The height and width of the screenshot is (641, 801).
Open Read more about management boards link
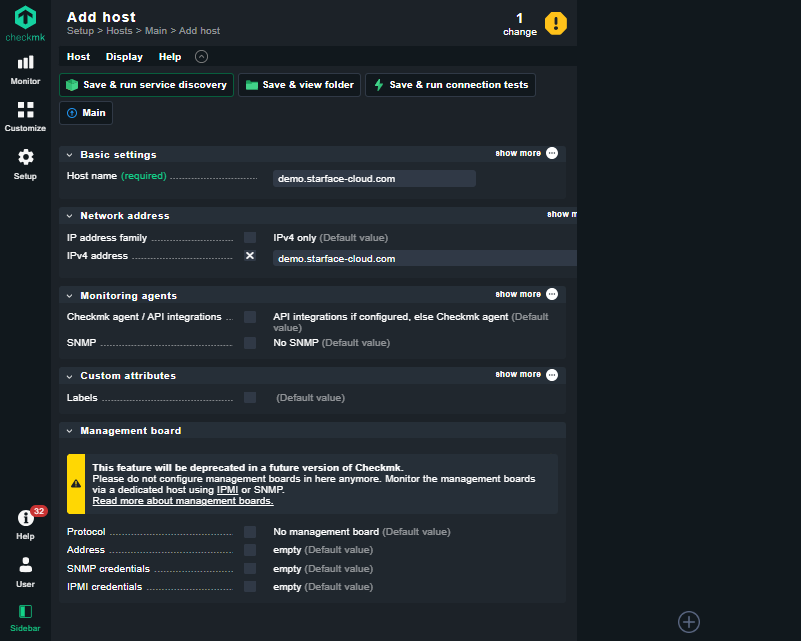click(183, 501)
